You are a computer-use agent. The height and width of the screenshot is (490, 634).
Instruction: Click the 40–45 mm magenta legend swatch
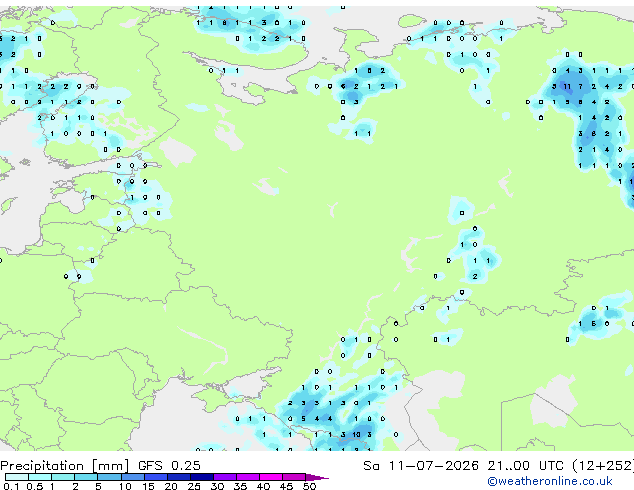coord(271,477)
